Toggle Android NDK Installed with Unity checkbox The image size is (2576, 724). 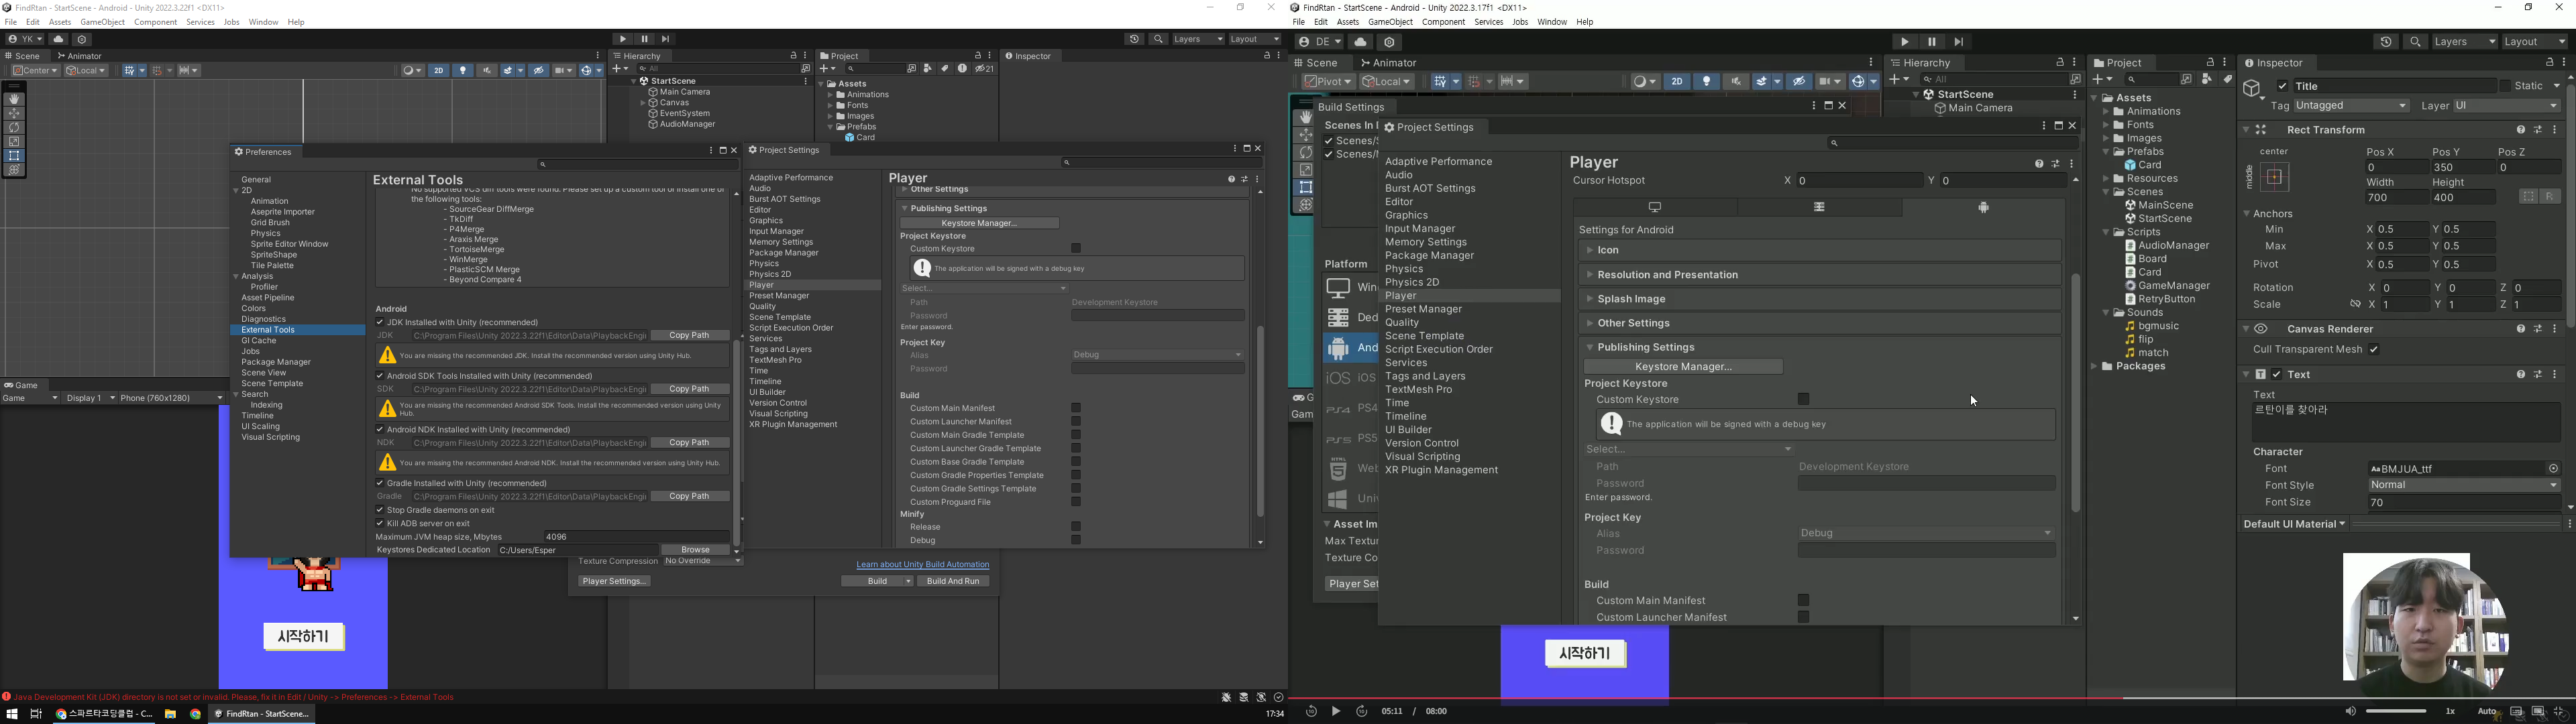tap(381, 430)
